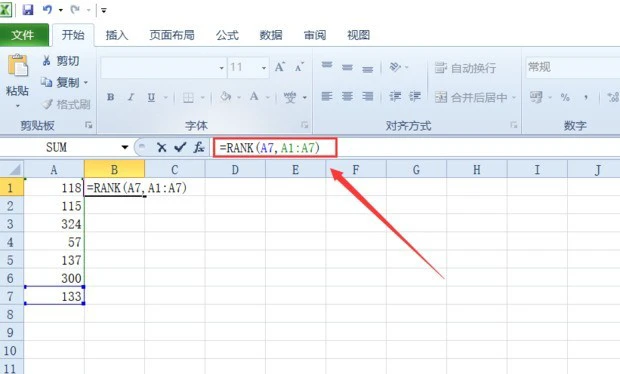Viewport: 620px width, 374px height.
Task: Click the Increase Indent icon
Action: pyautogui.click(x=415, y=96)
